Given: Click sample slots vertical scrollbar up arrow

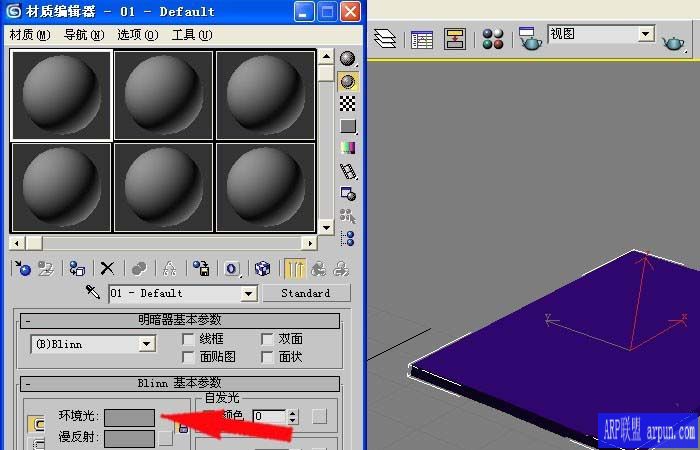Looking at the screenshot, I should (x=326, y=57).
